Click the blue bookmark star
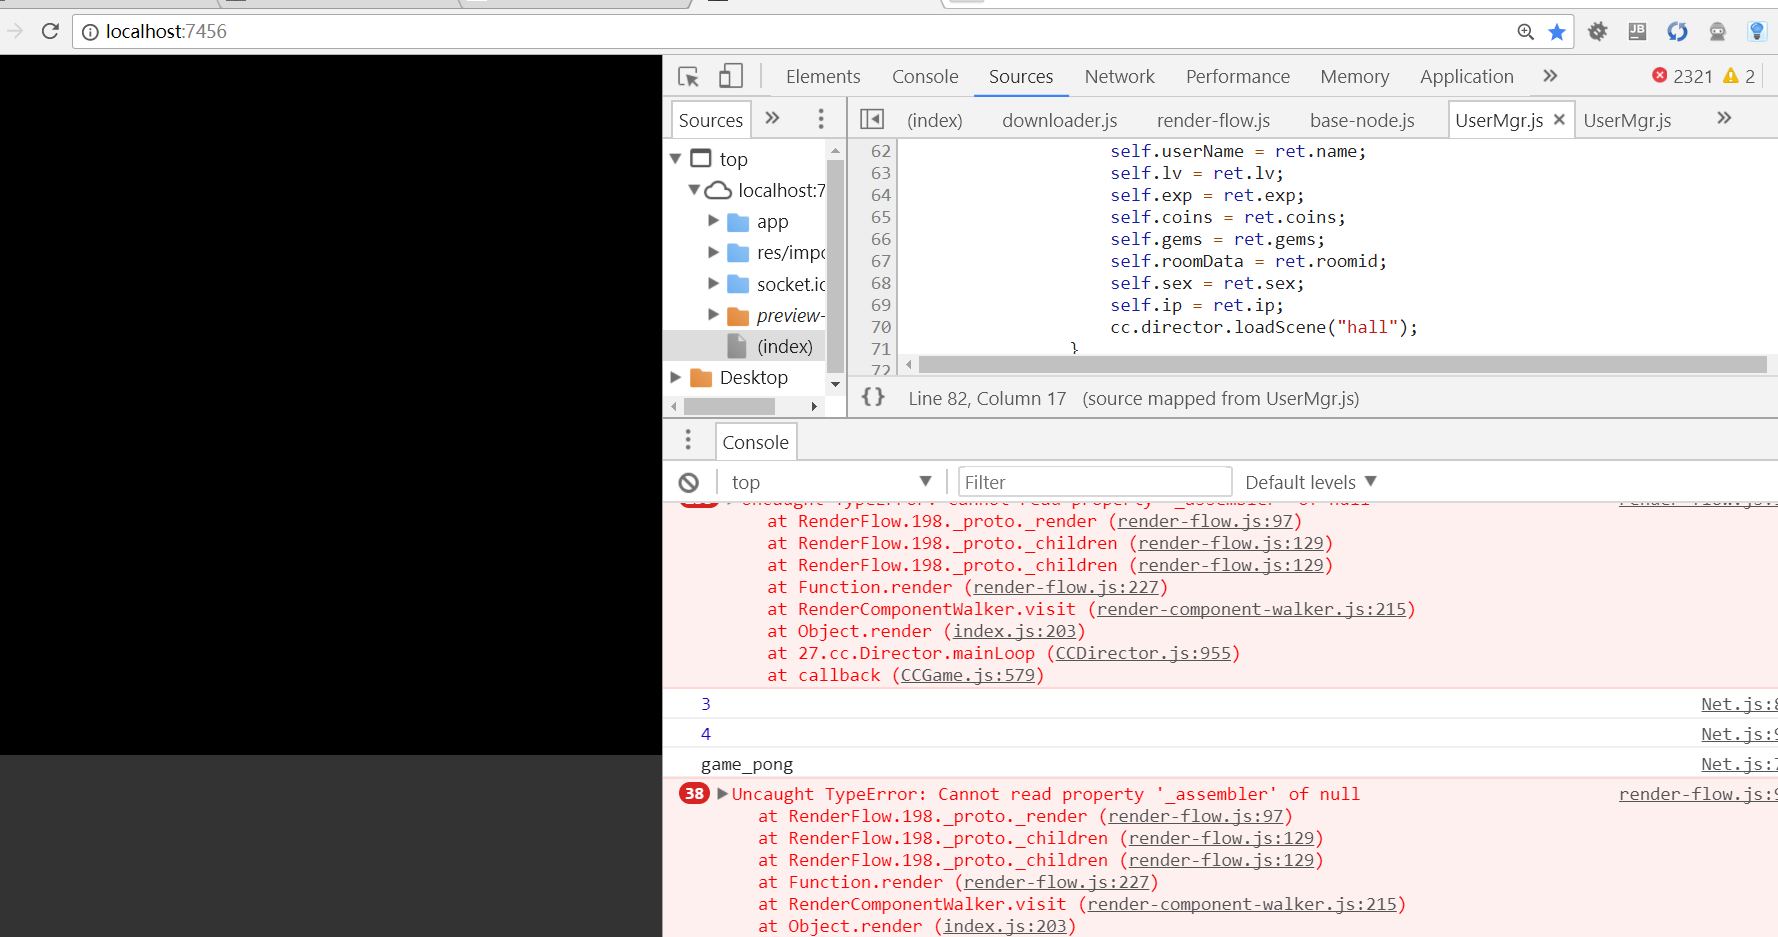 point(1557,32)
